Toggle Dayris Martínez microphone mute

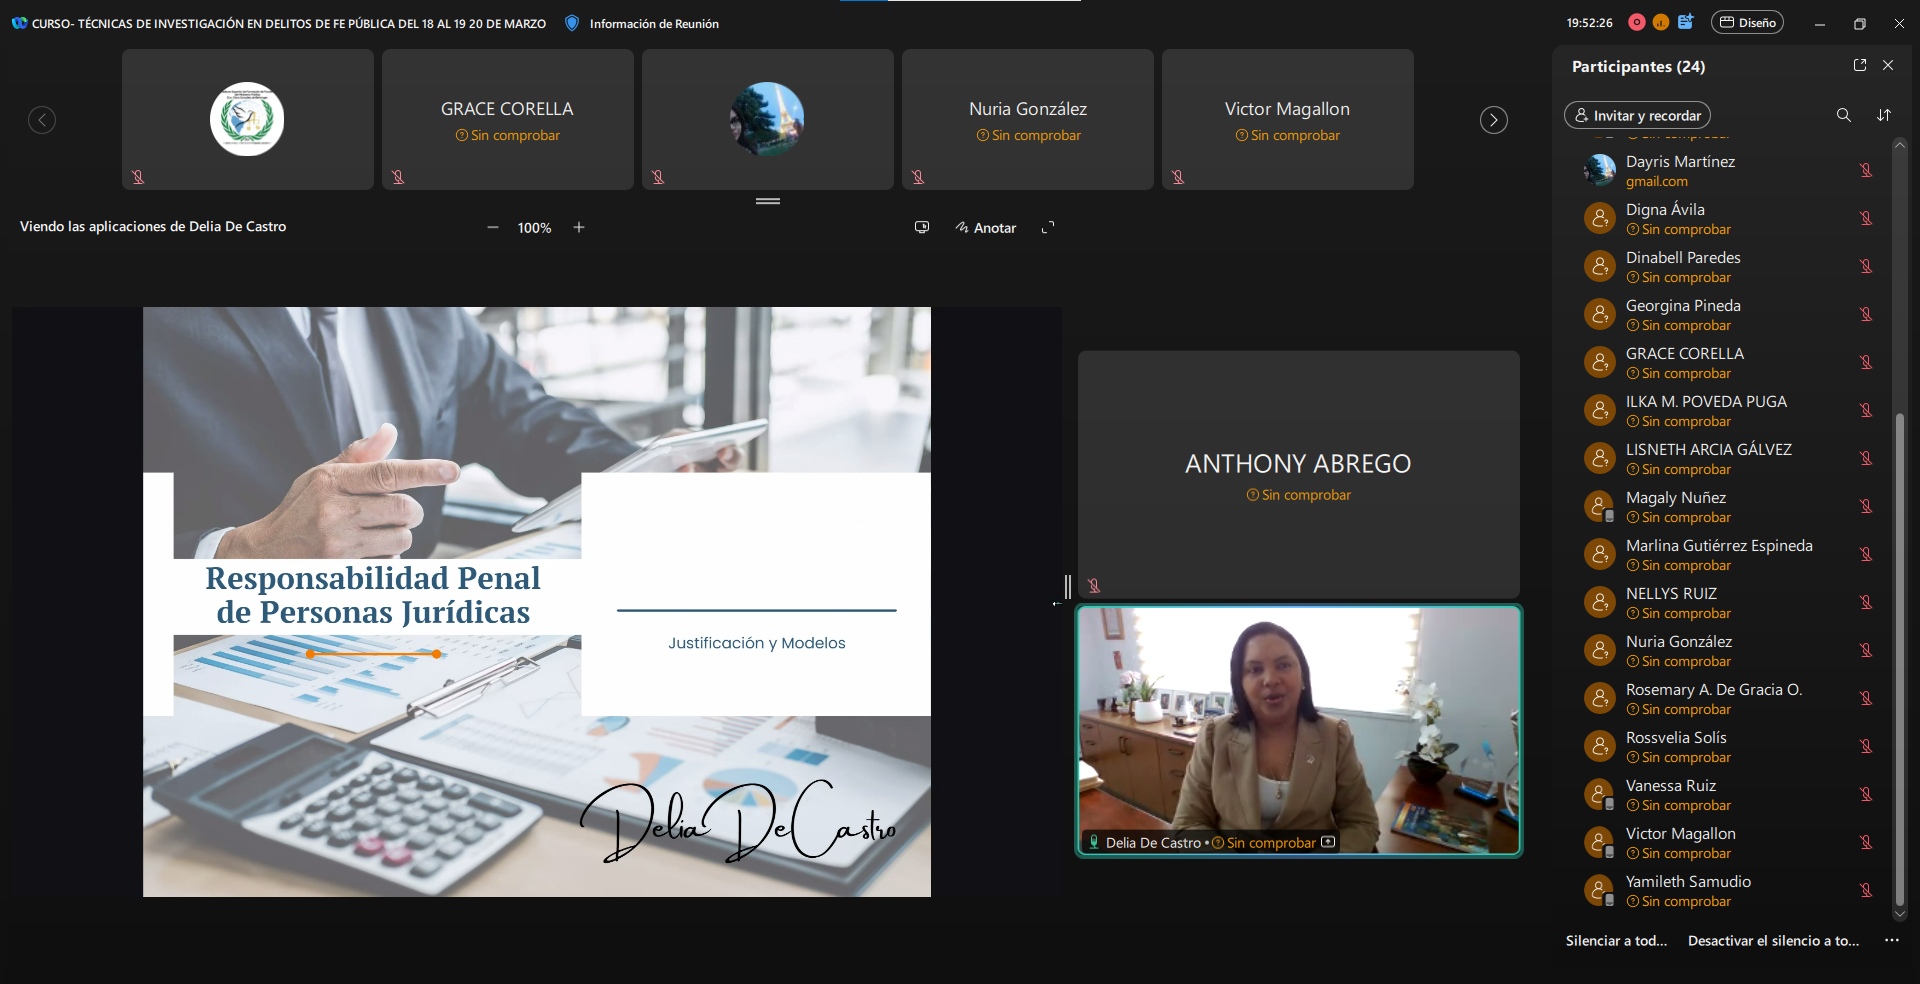pos(1865,171)
